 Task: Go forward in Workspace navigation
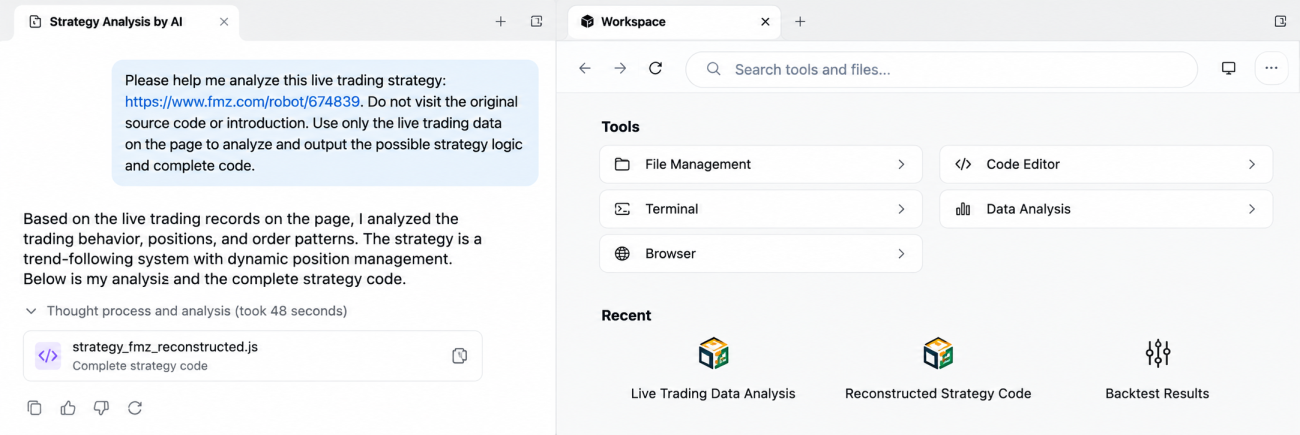point(620,68)
